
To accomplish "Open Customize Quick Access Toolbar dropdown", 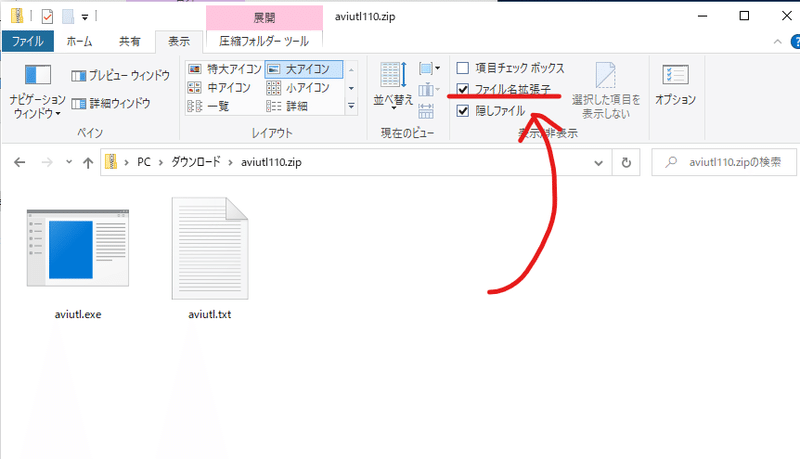I will [85, 17].
